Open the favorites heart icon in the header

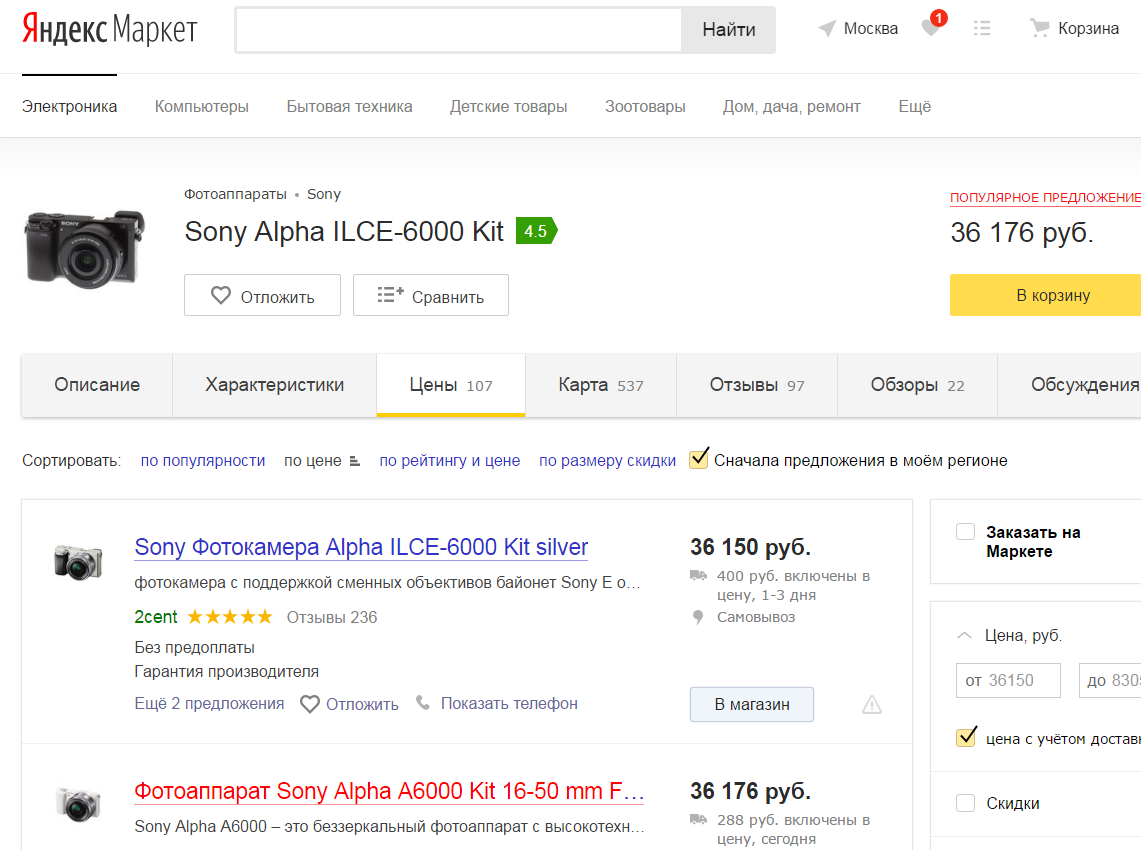point(931,28)
